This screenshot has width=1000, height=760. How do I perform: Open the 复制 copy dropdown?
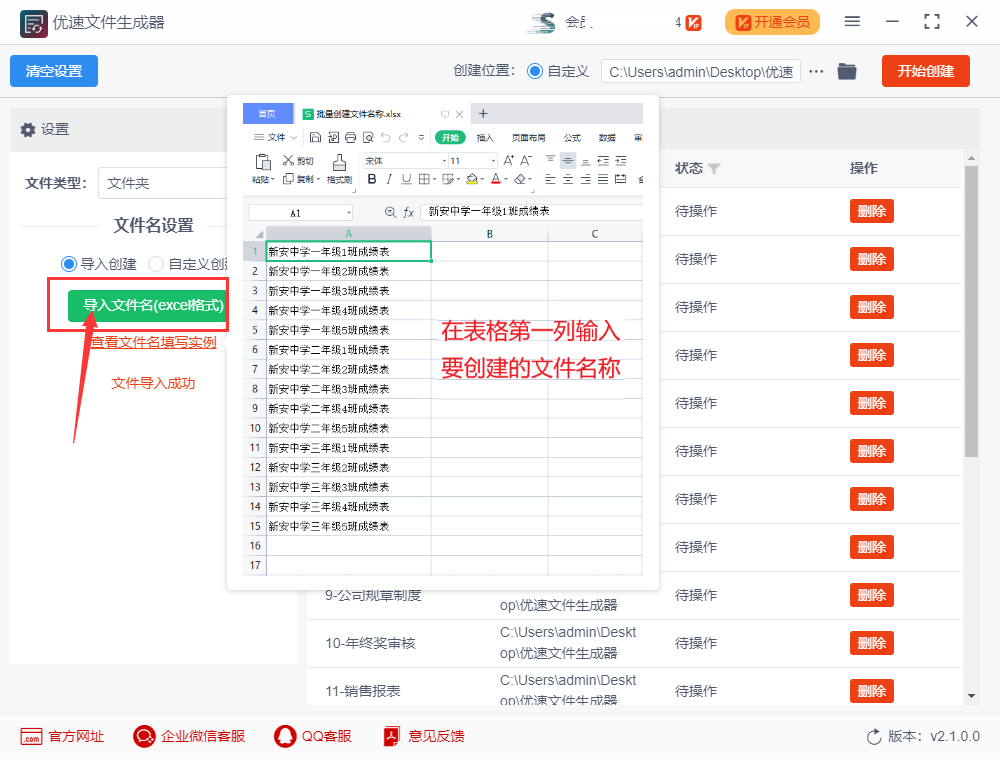click(318, 180)
